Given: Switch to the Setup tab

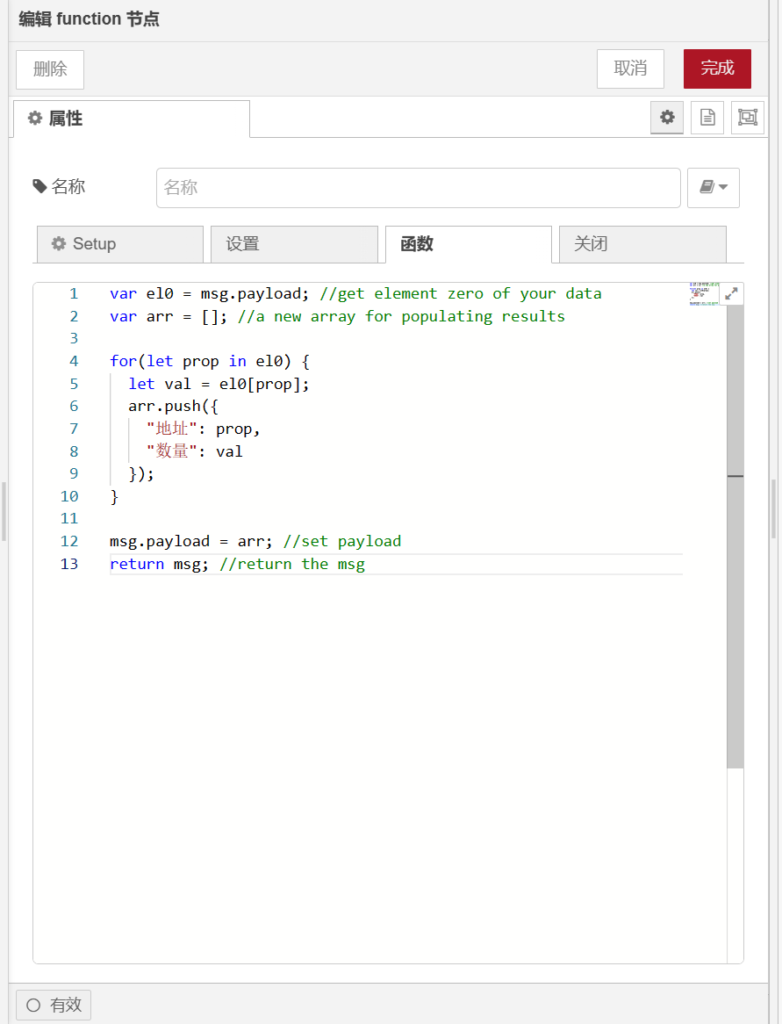Looking at the screenshot, I should pos(120,244).
